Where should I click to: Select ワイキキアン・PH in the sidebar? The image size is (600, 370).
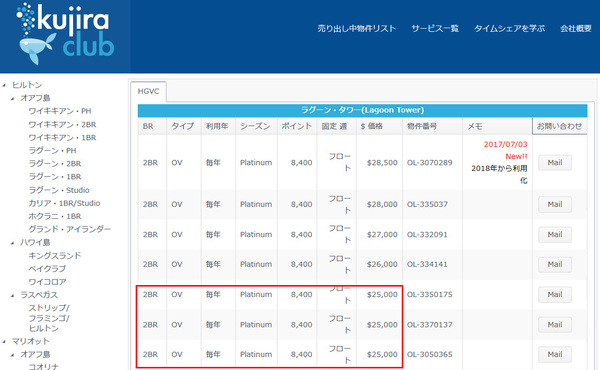point(60,111)
